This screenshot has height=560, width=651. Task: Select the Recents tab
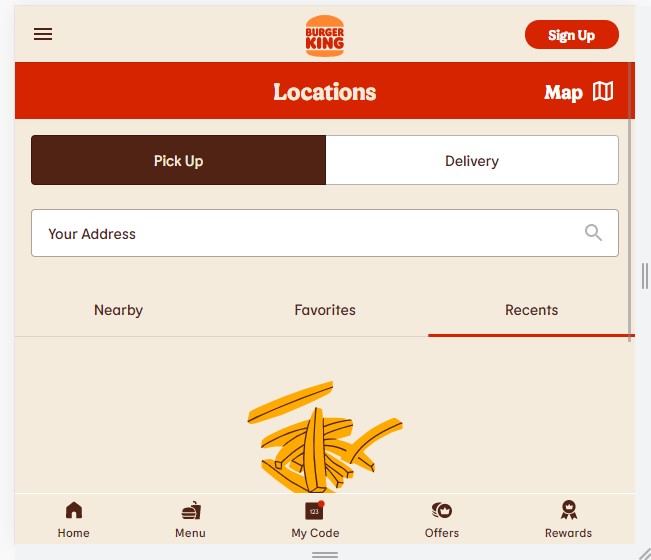pyautogui.click(x=531, y=310)
